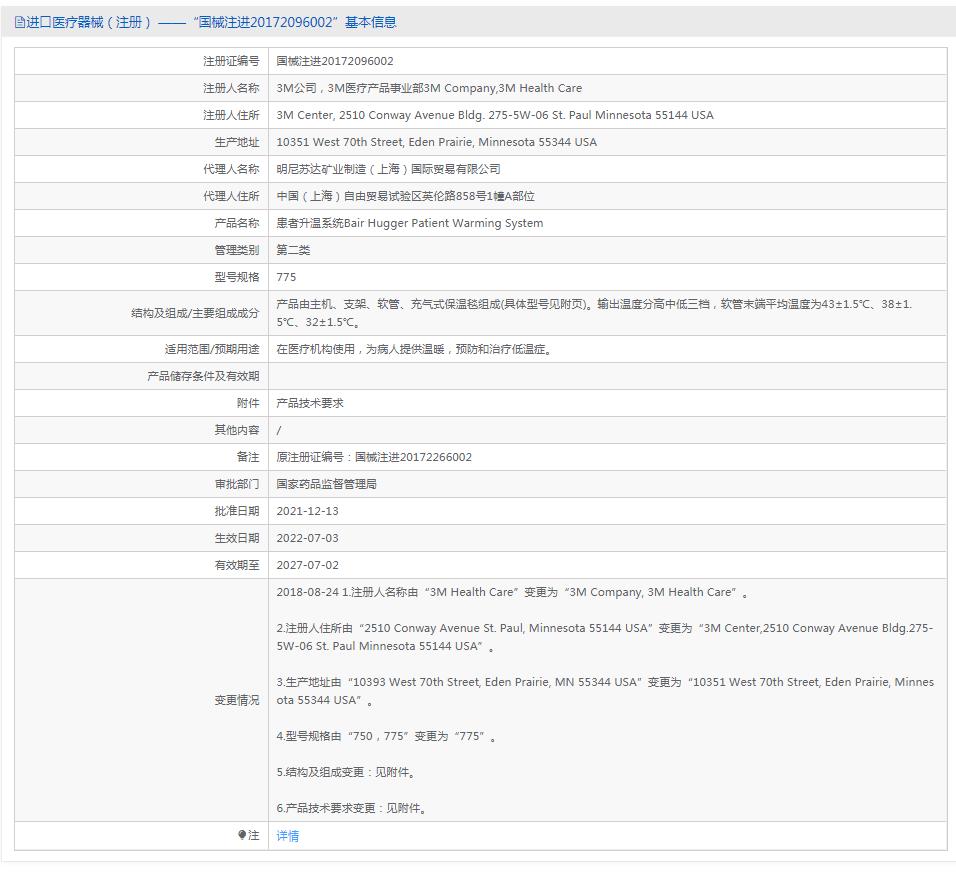Click the agent address 中国（上海）自由贸易试验区英伦路858号

click(405, 196)
